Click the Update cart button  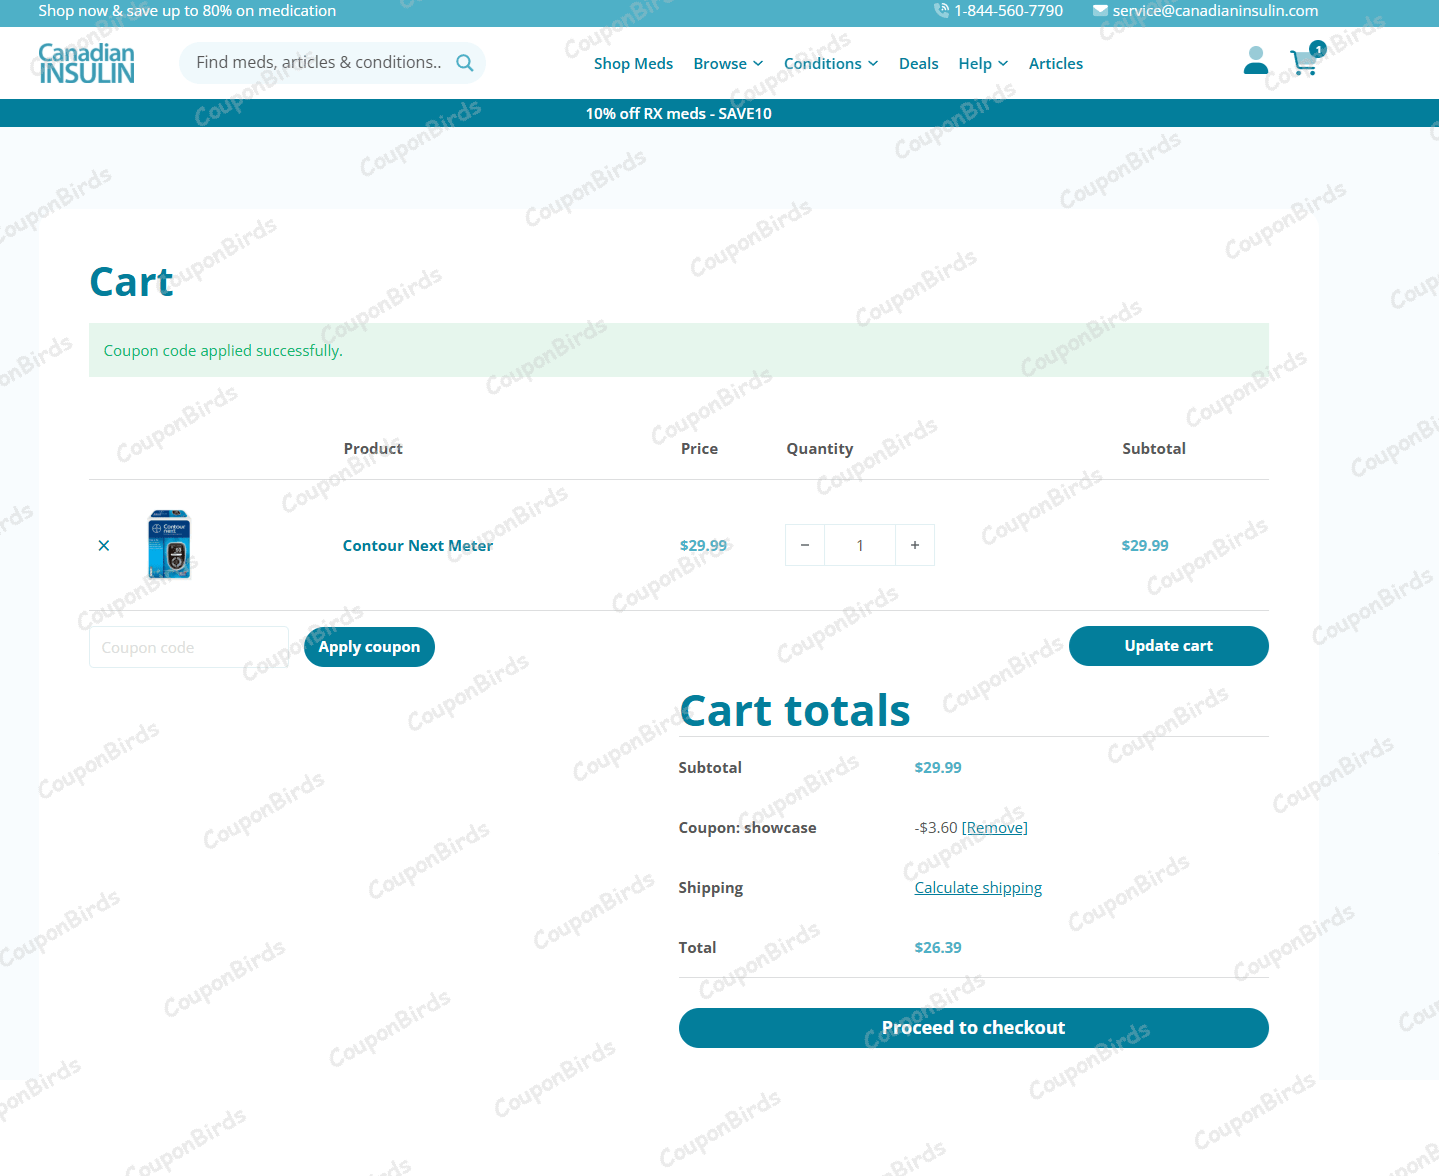click(x=1168, y=646)
